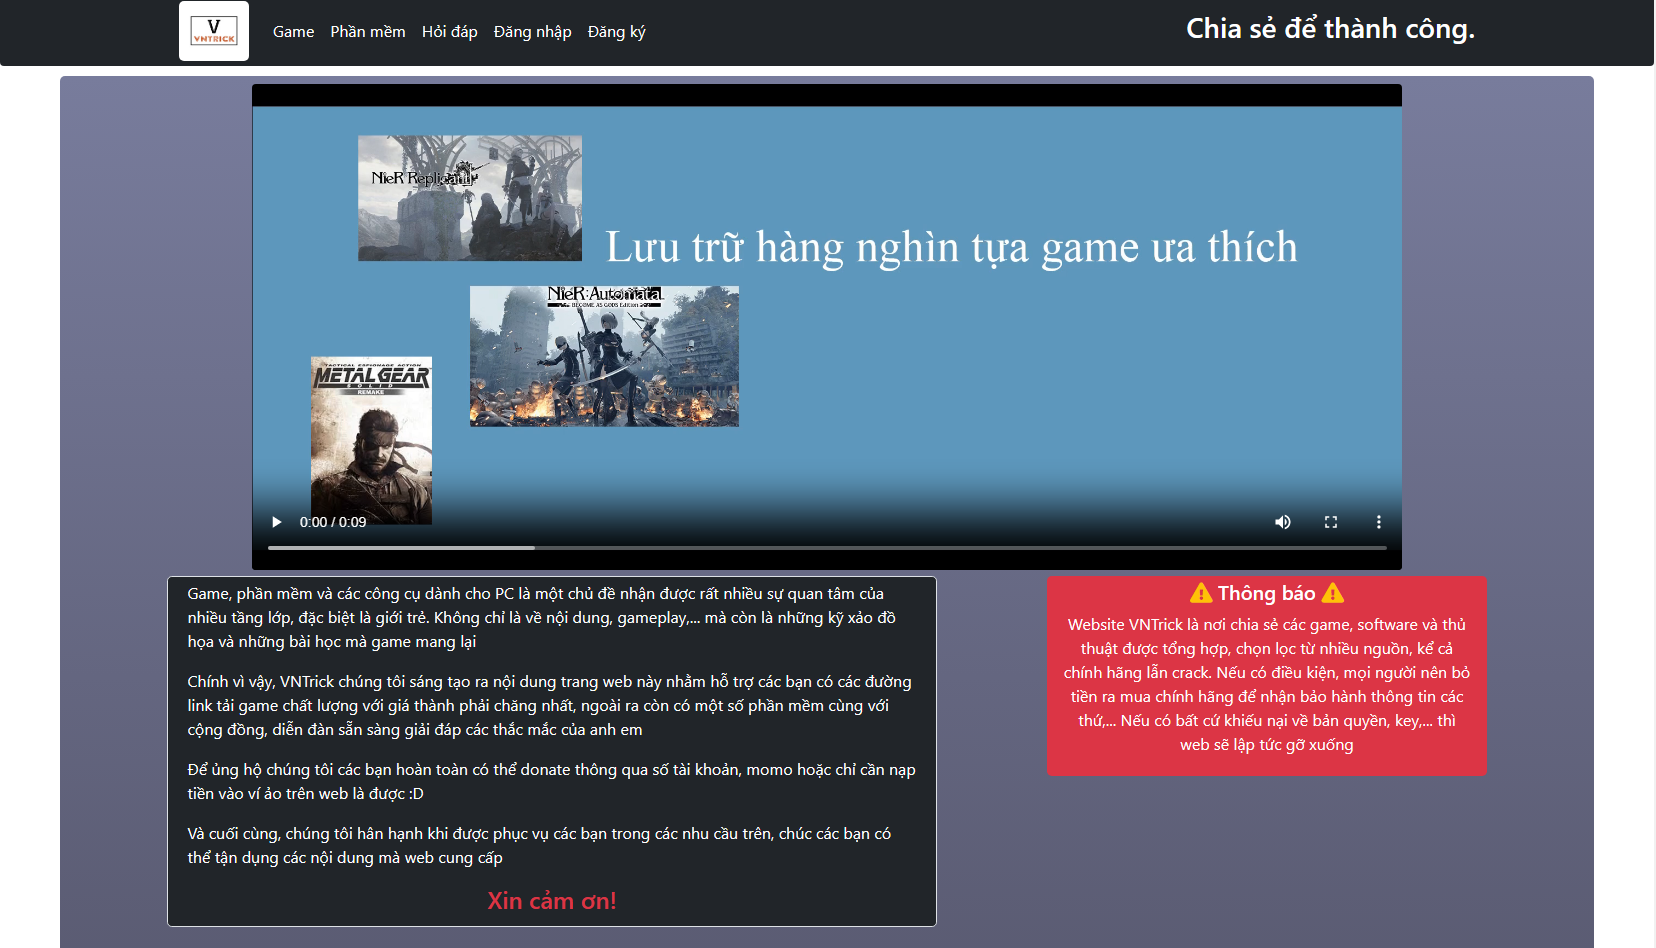Open the Hỏi đáp page
Viewport: 1656px width, 948px height.
pos(449,32)
